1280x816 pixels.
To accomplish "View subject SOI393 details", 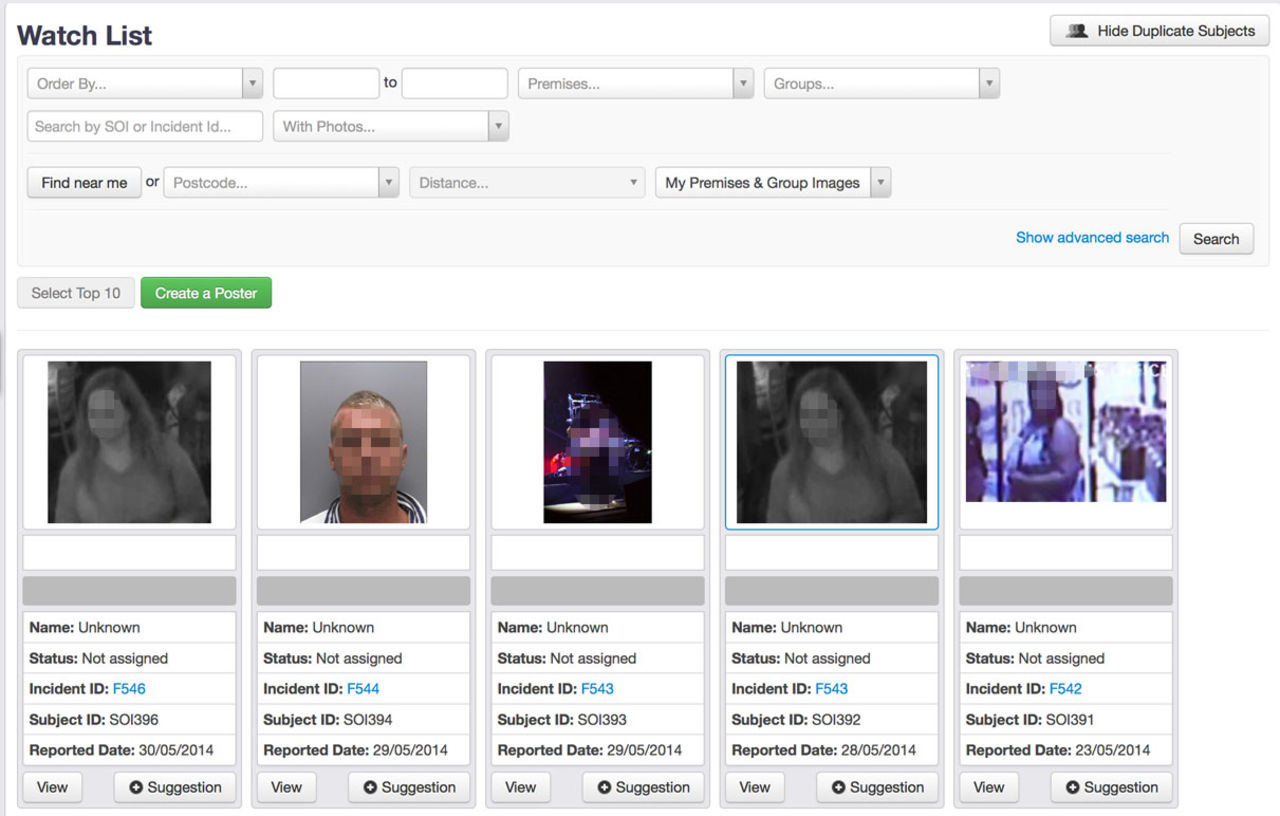I will point(520,788).
